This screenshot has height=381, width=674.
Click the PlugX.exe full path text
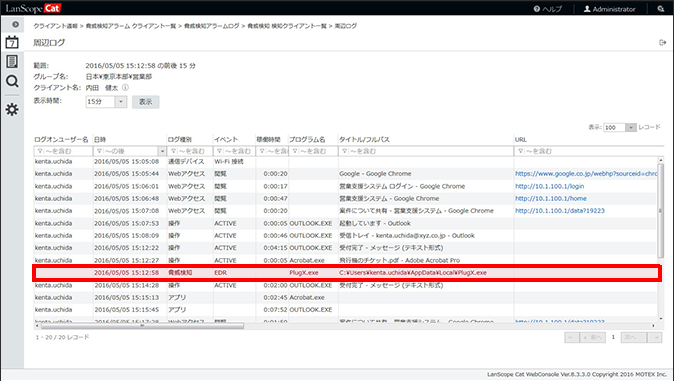pyautogui.click(x=413, y=273)
